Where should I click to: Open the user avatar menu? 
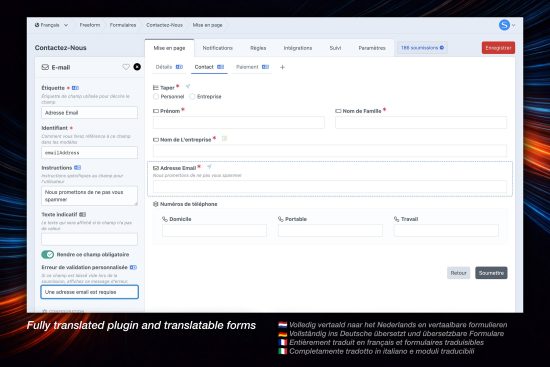(504, 25)
